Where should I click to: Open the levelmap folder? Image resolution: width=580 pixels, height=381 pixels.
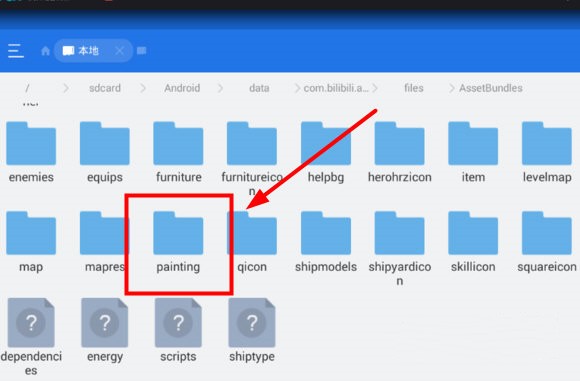pyautogui.click(x=547, y=152)
